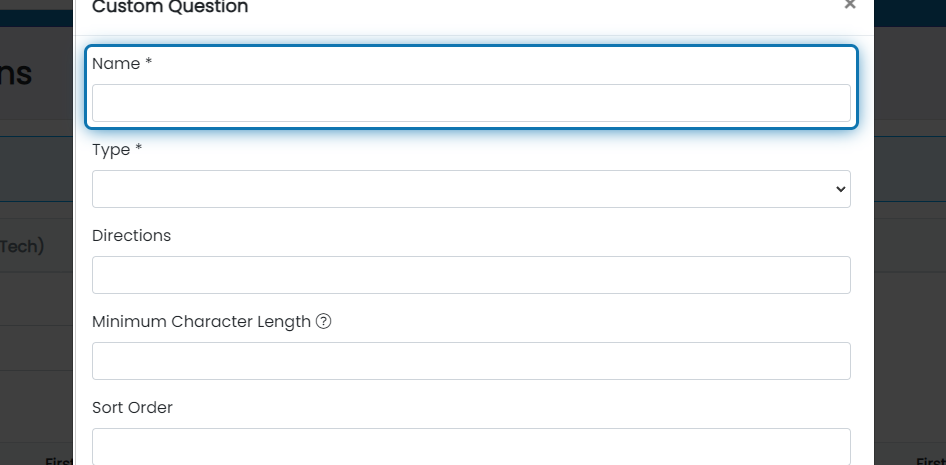Open the Type select box
The image size is (946, 465).
[x=471, y=189]
